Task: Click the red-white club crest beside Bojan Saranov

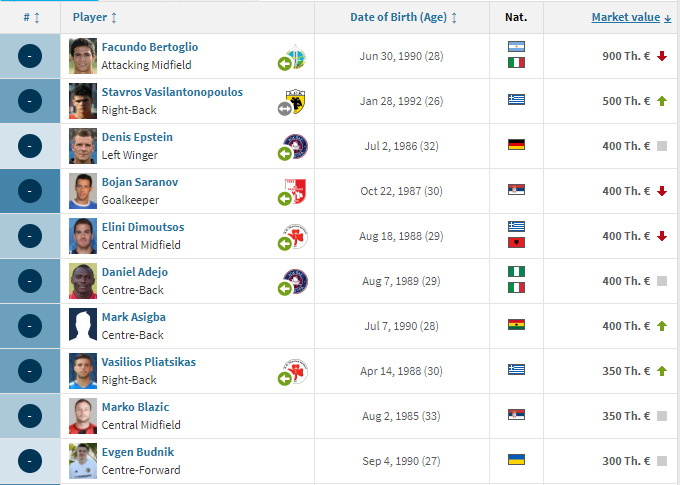Action: point(296,191)
